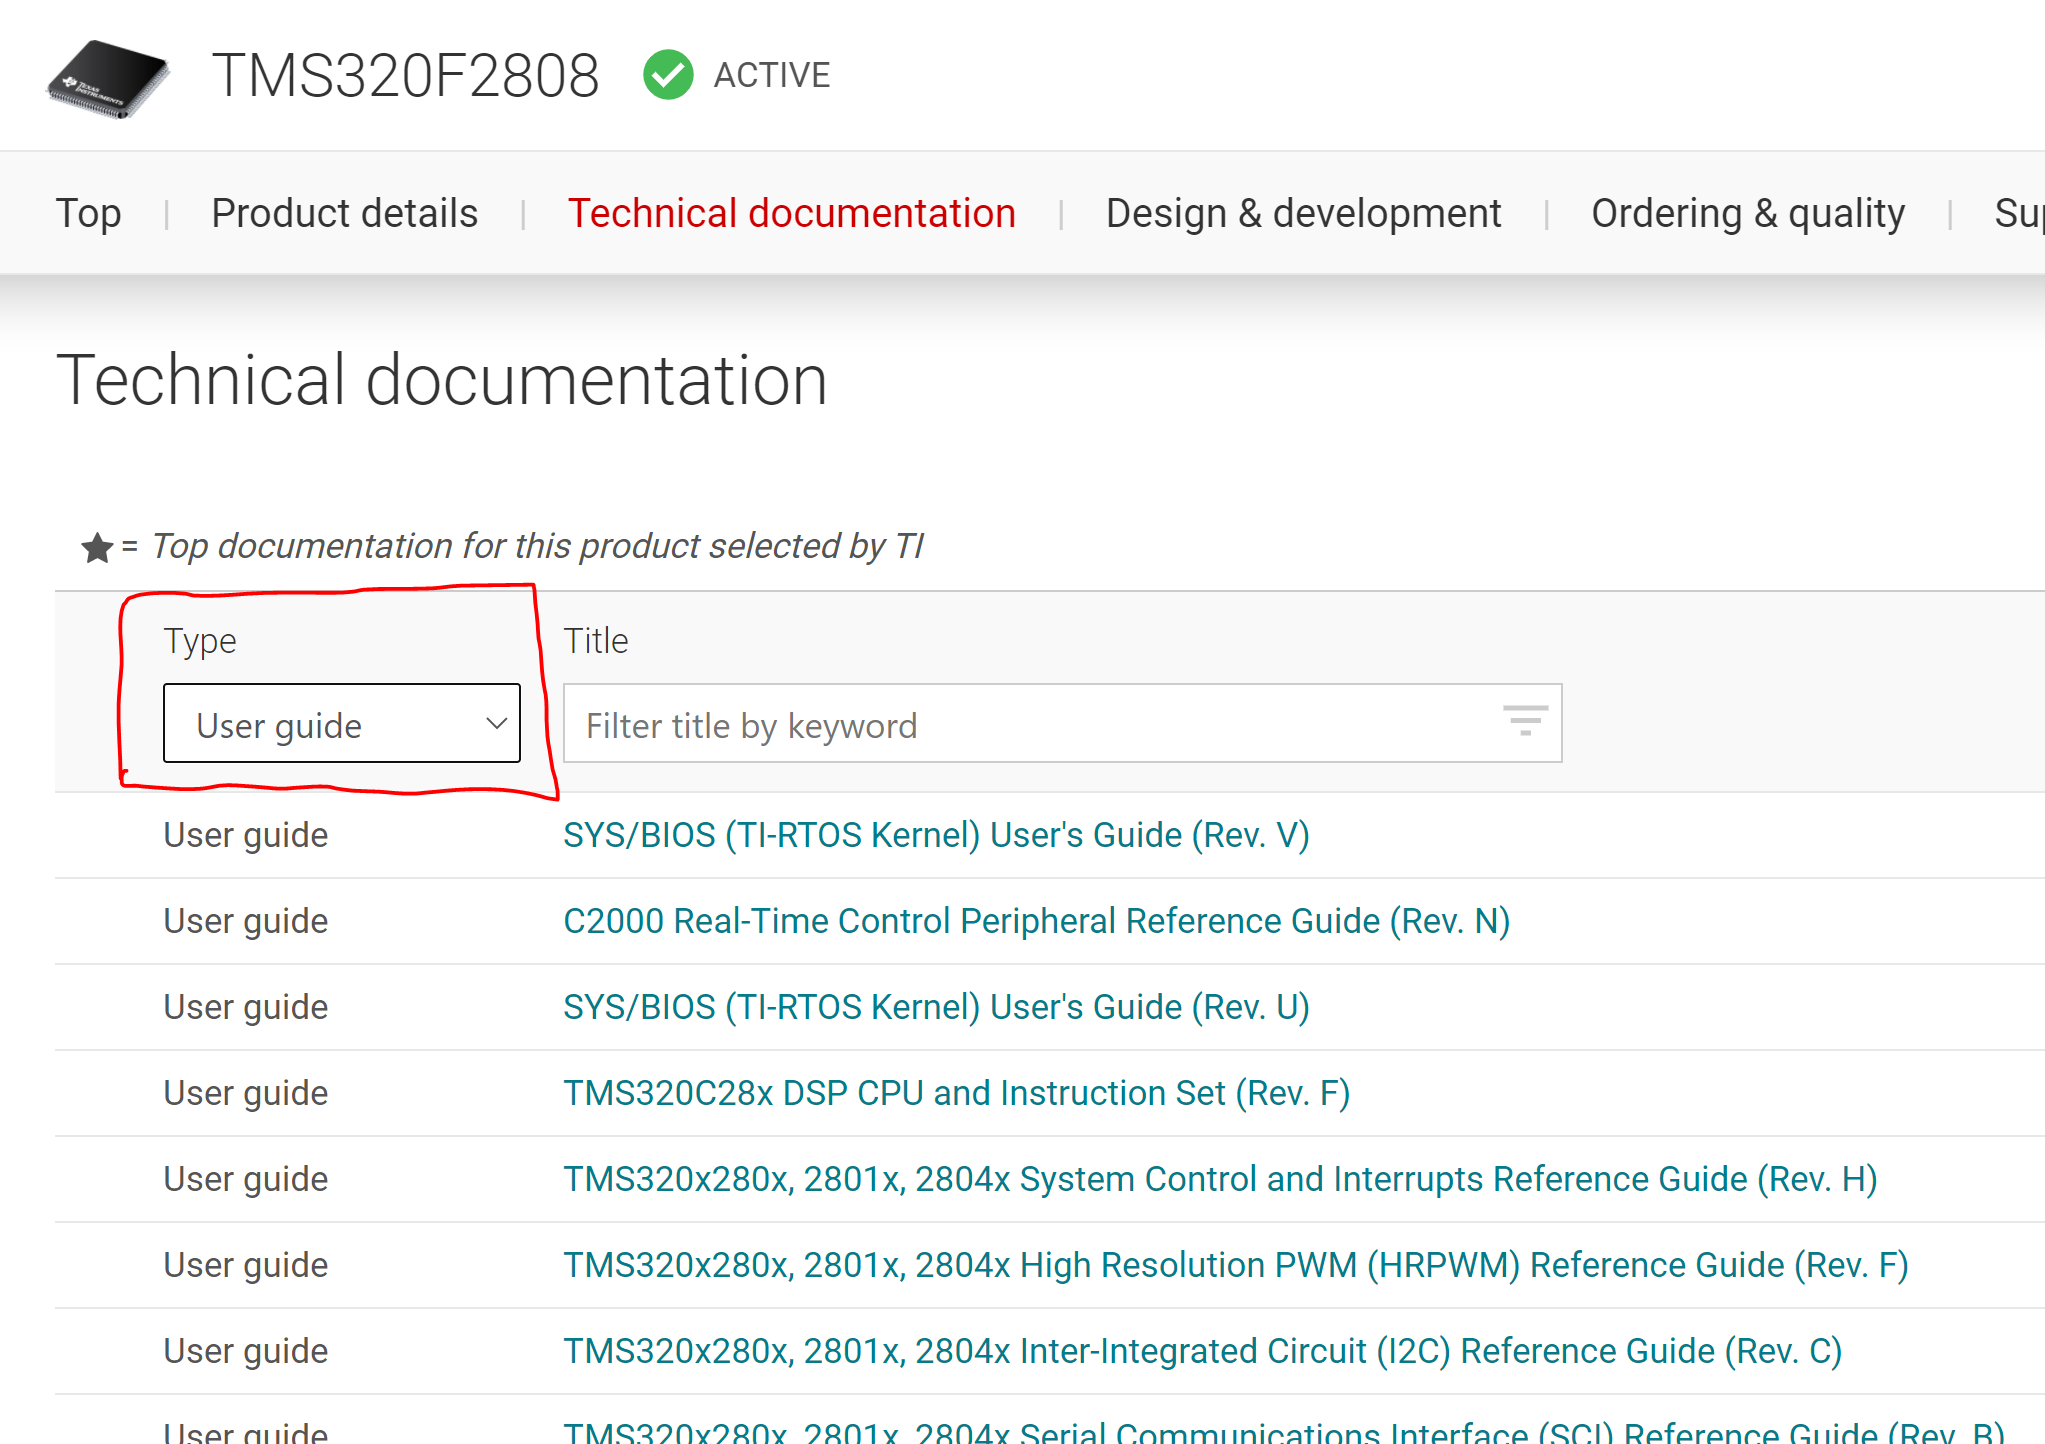Click User guide cell in I2C Reference Guide row
This screenshot has height=1444, width=2045.
[x=246, y=1351]
